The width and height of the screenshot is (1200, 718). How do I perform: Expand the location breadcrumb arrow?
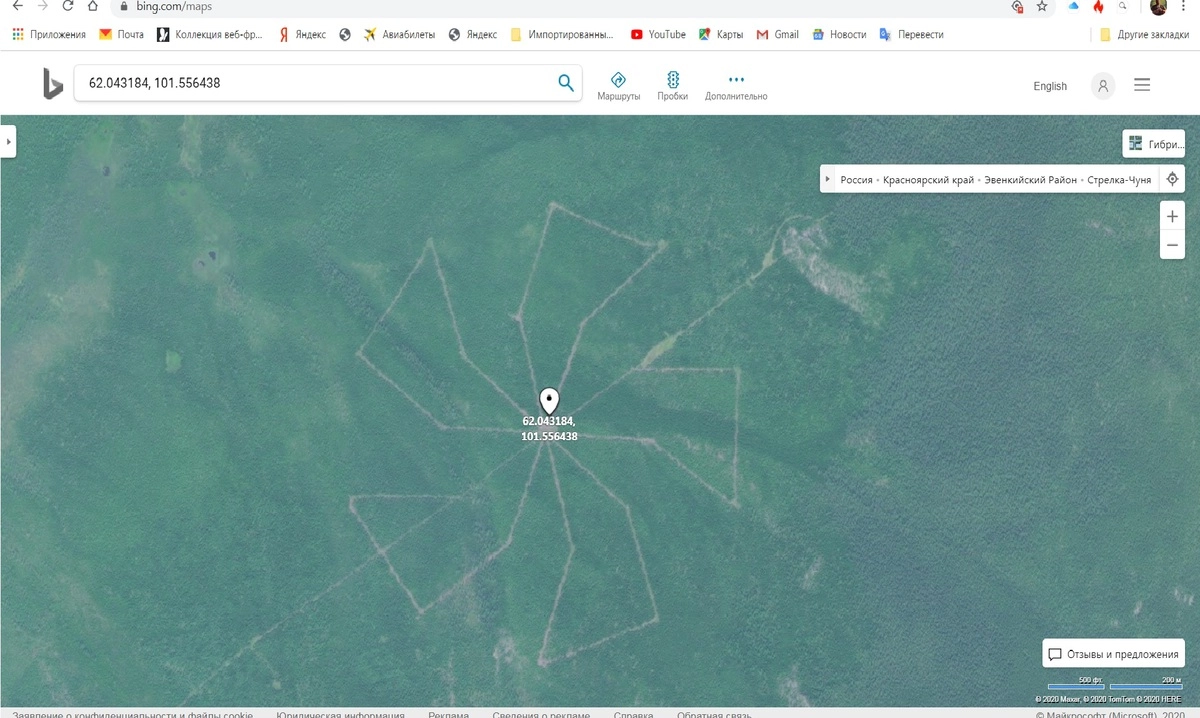point(827,180)
